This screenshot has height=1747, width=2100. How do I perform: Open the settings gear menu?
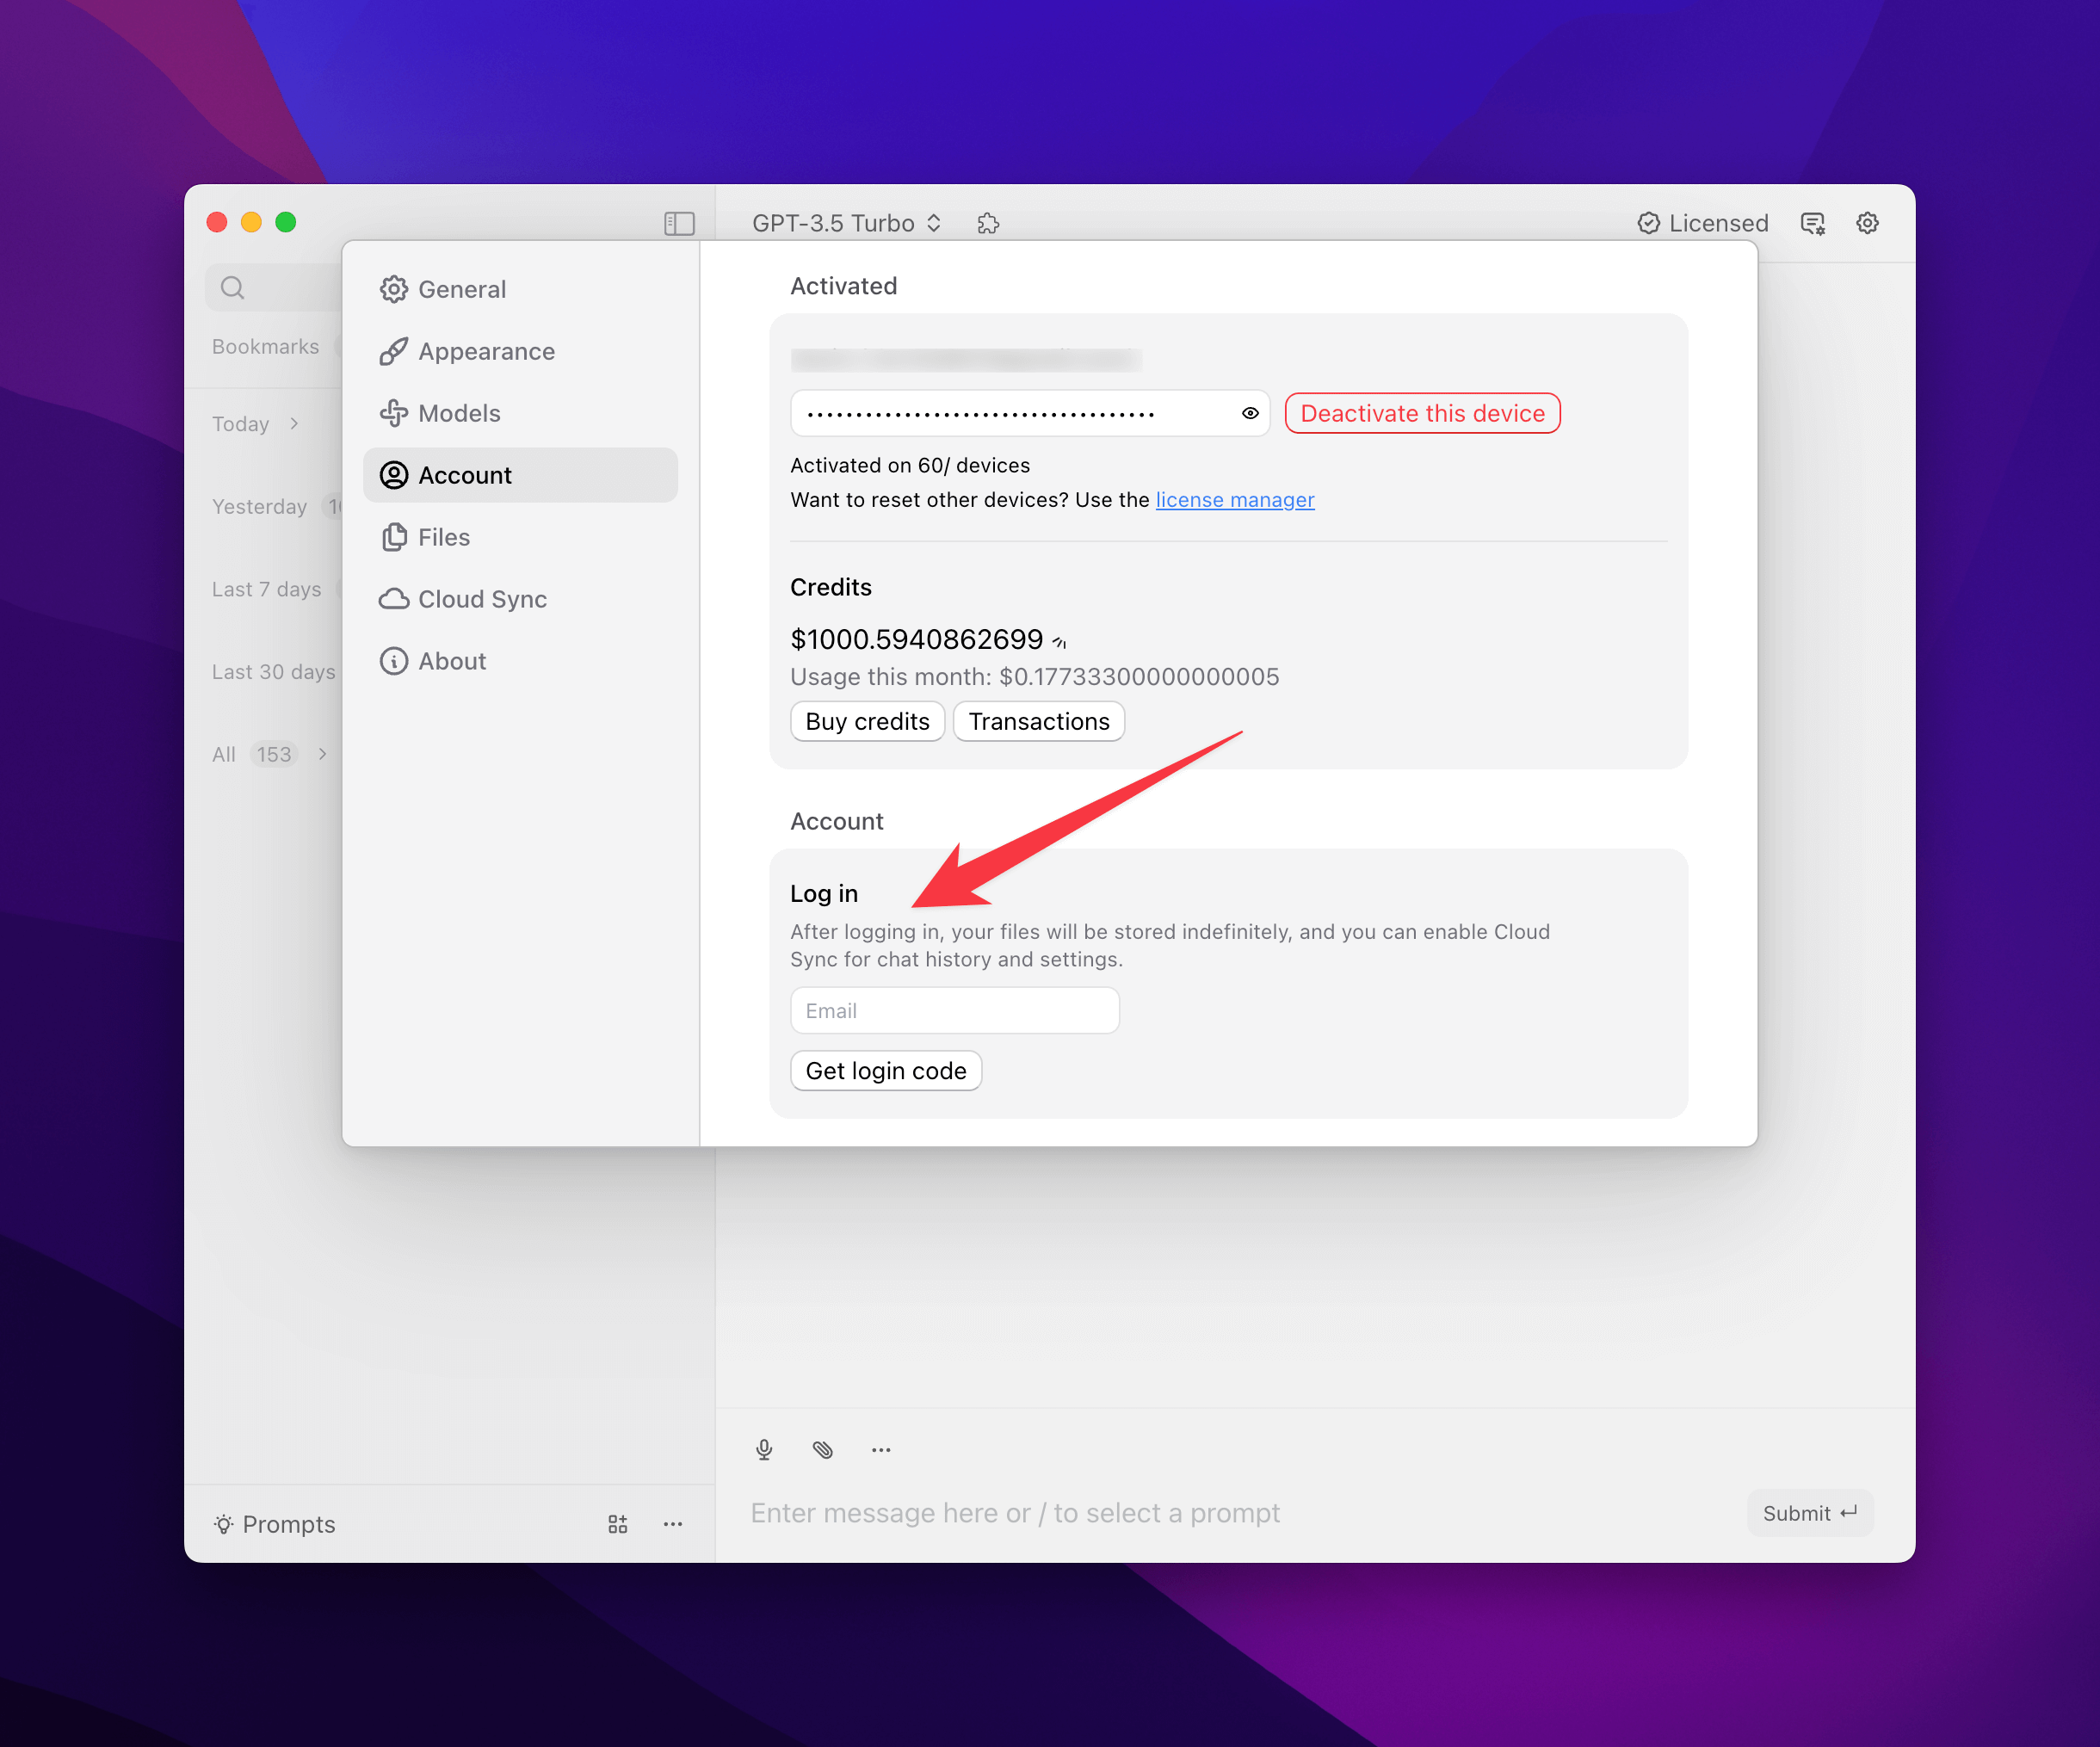pyautogui.click(x=1869, y=221)
